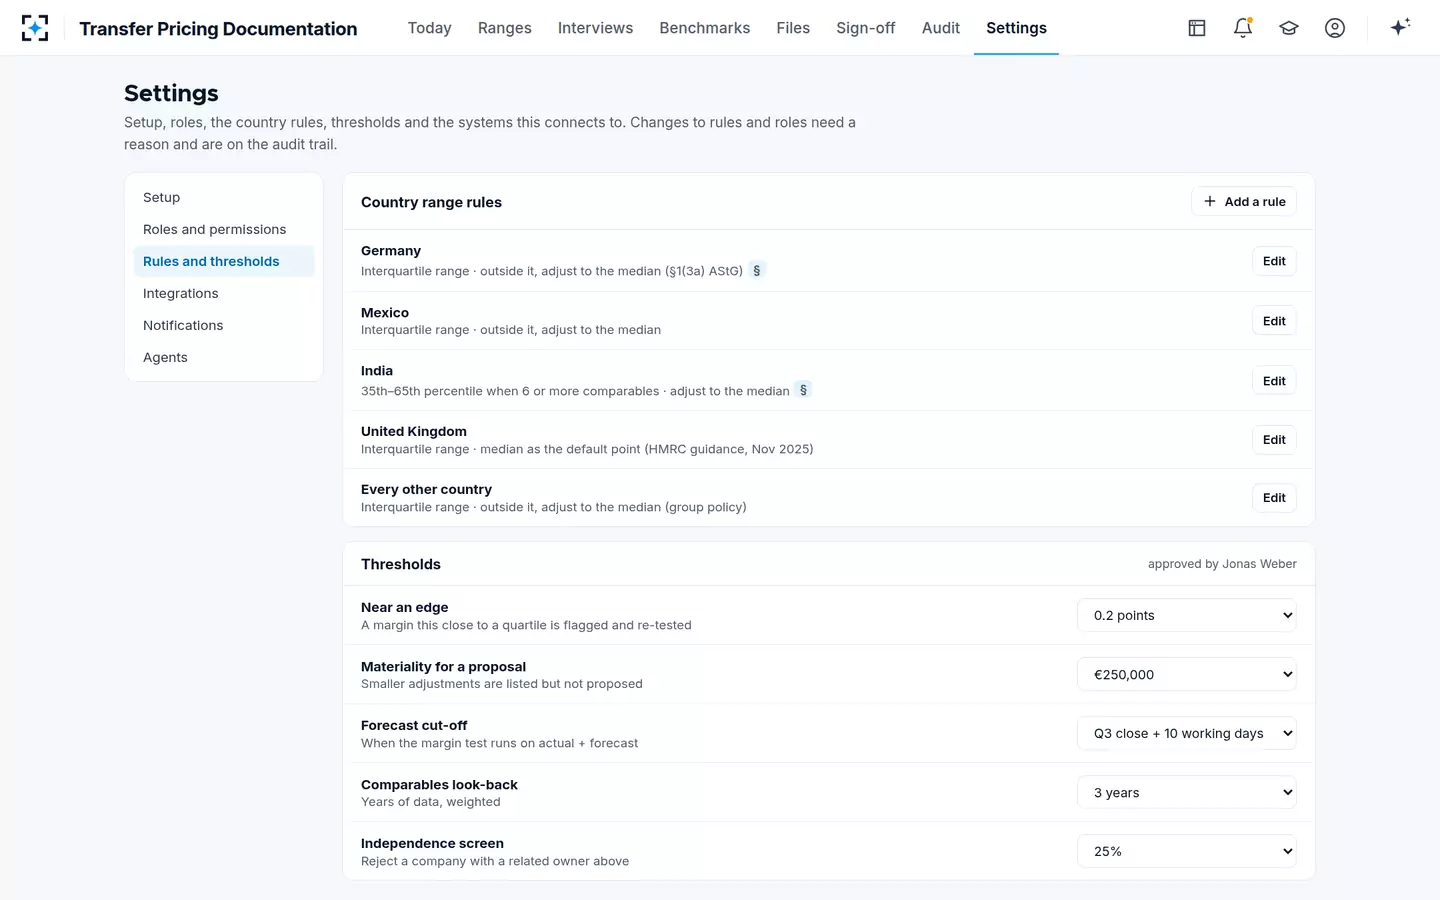Open the Audit tab

click(x=941, y=28)
